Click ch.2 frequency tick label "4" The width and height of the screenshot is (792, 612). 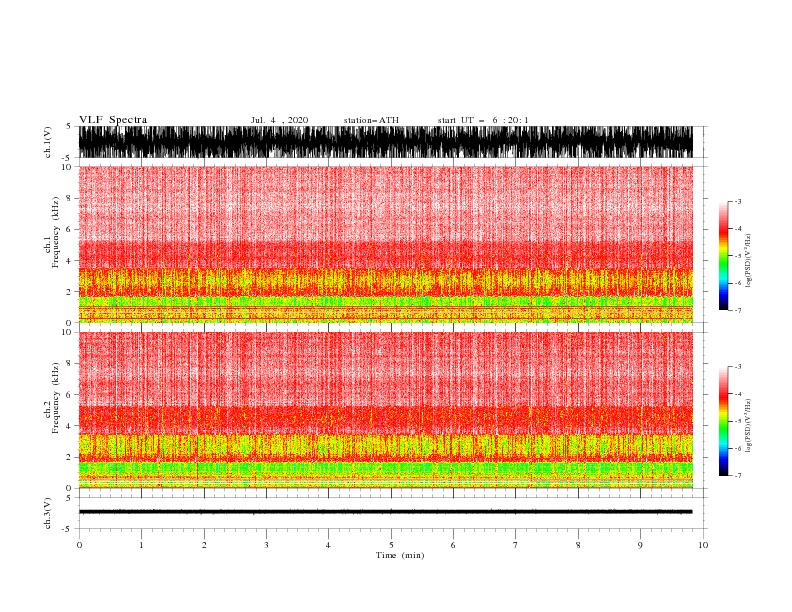coord(69,426)
